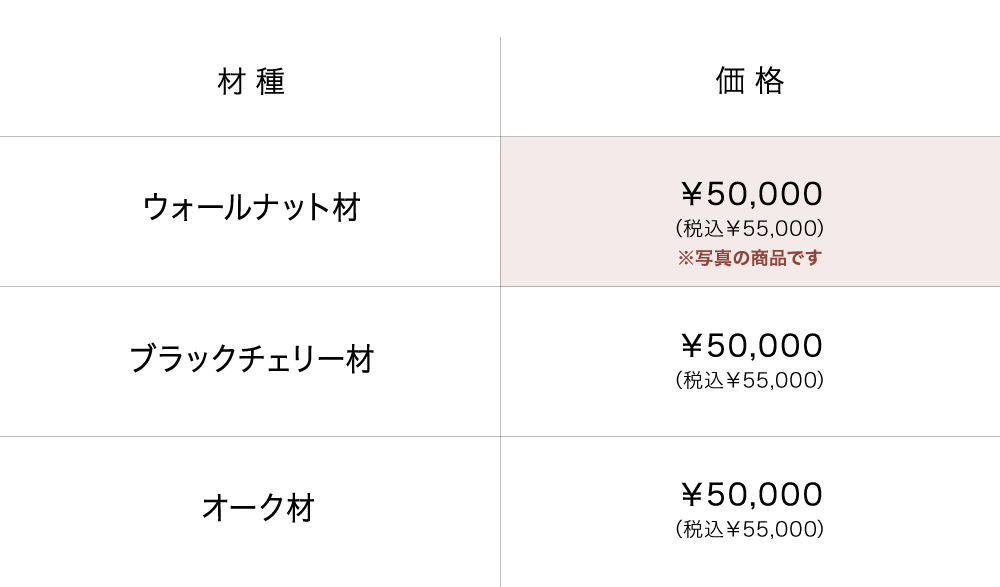This screenshot has height=587, width=1000.
Task: Click walnut's (税込¥55,000) tax-included text
Action: pyautogui.click(x=750, y=229)
